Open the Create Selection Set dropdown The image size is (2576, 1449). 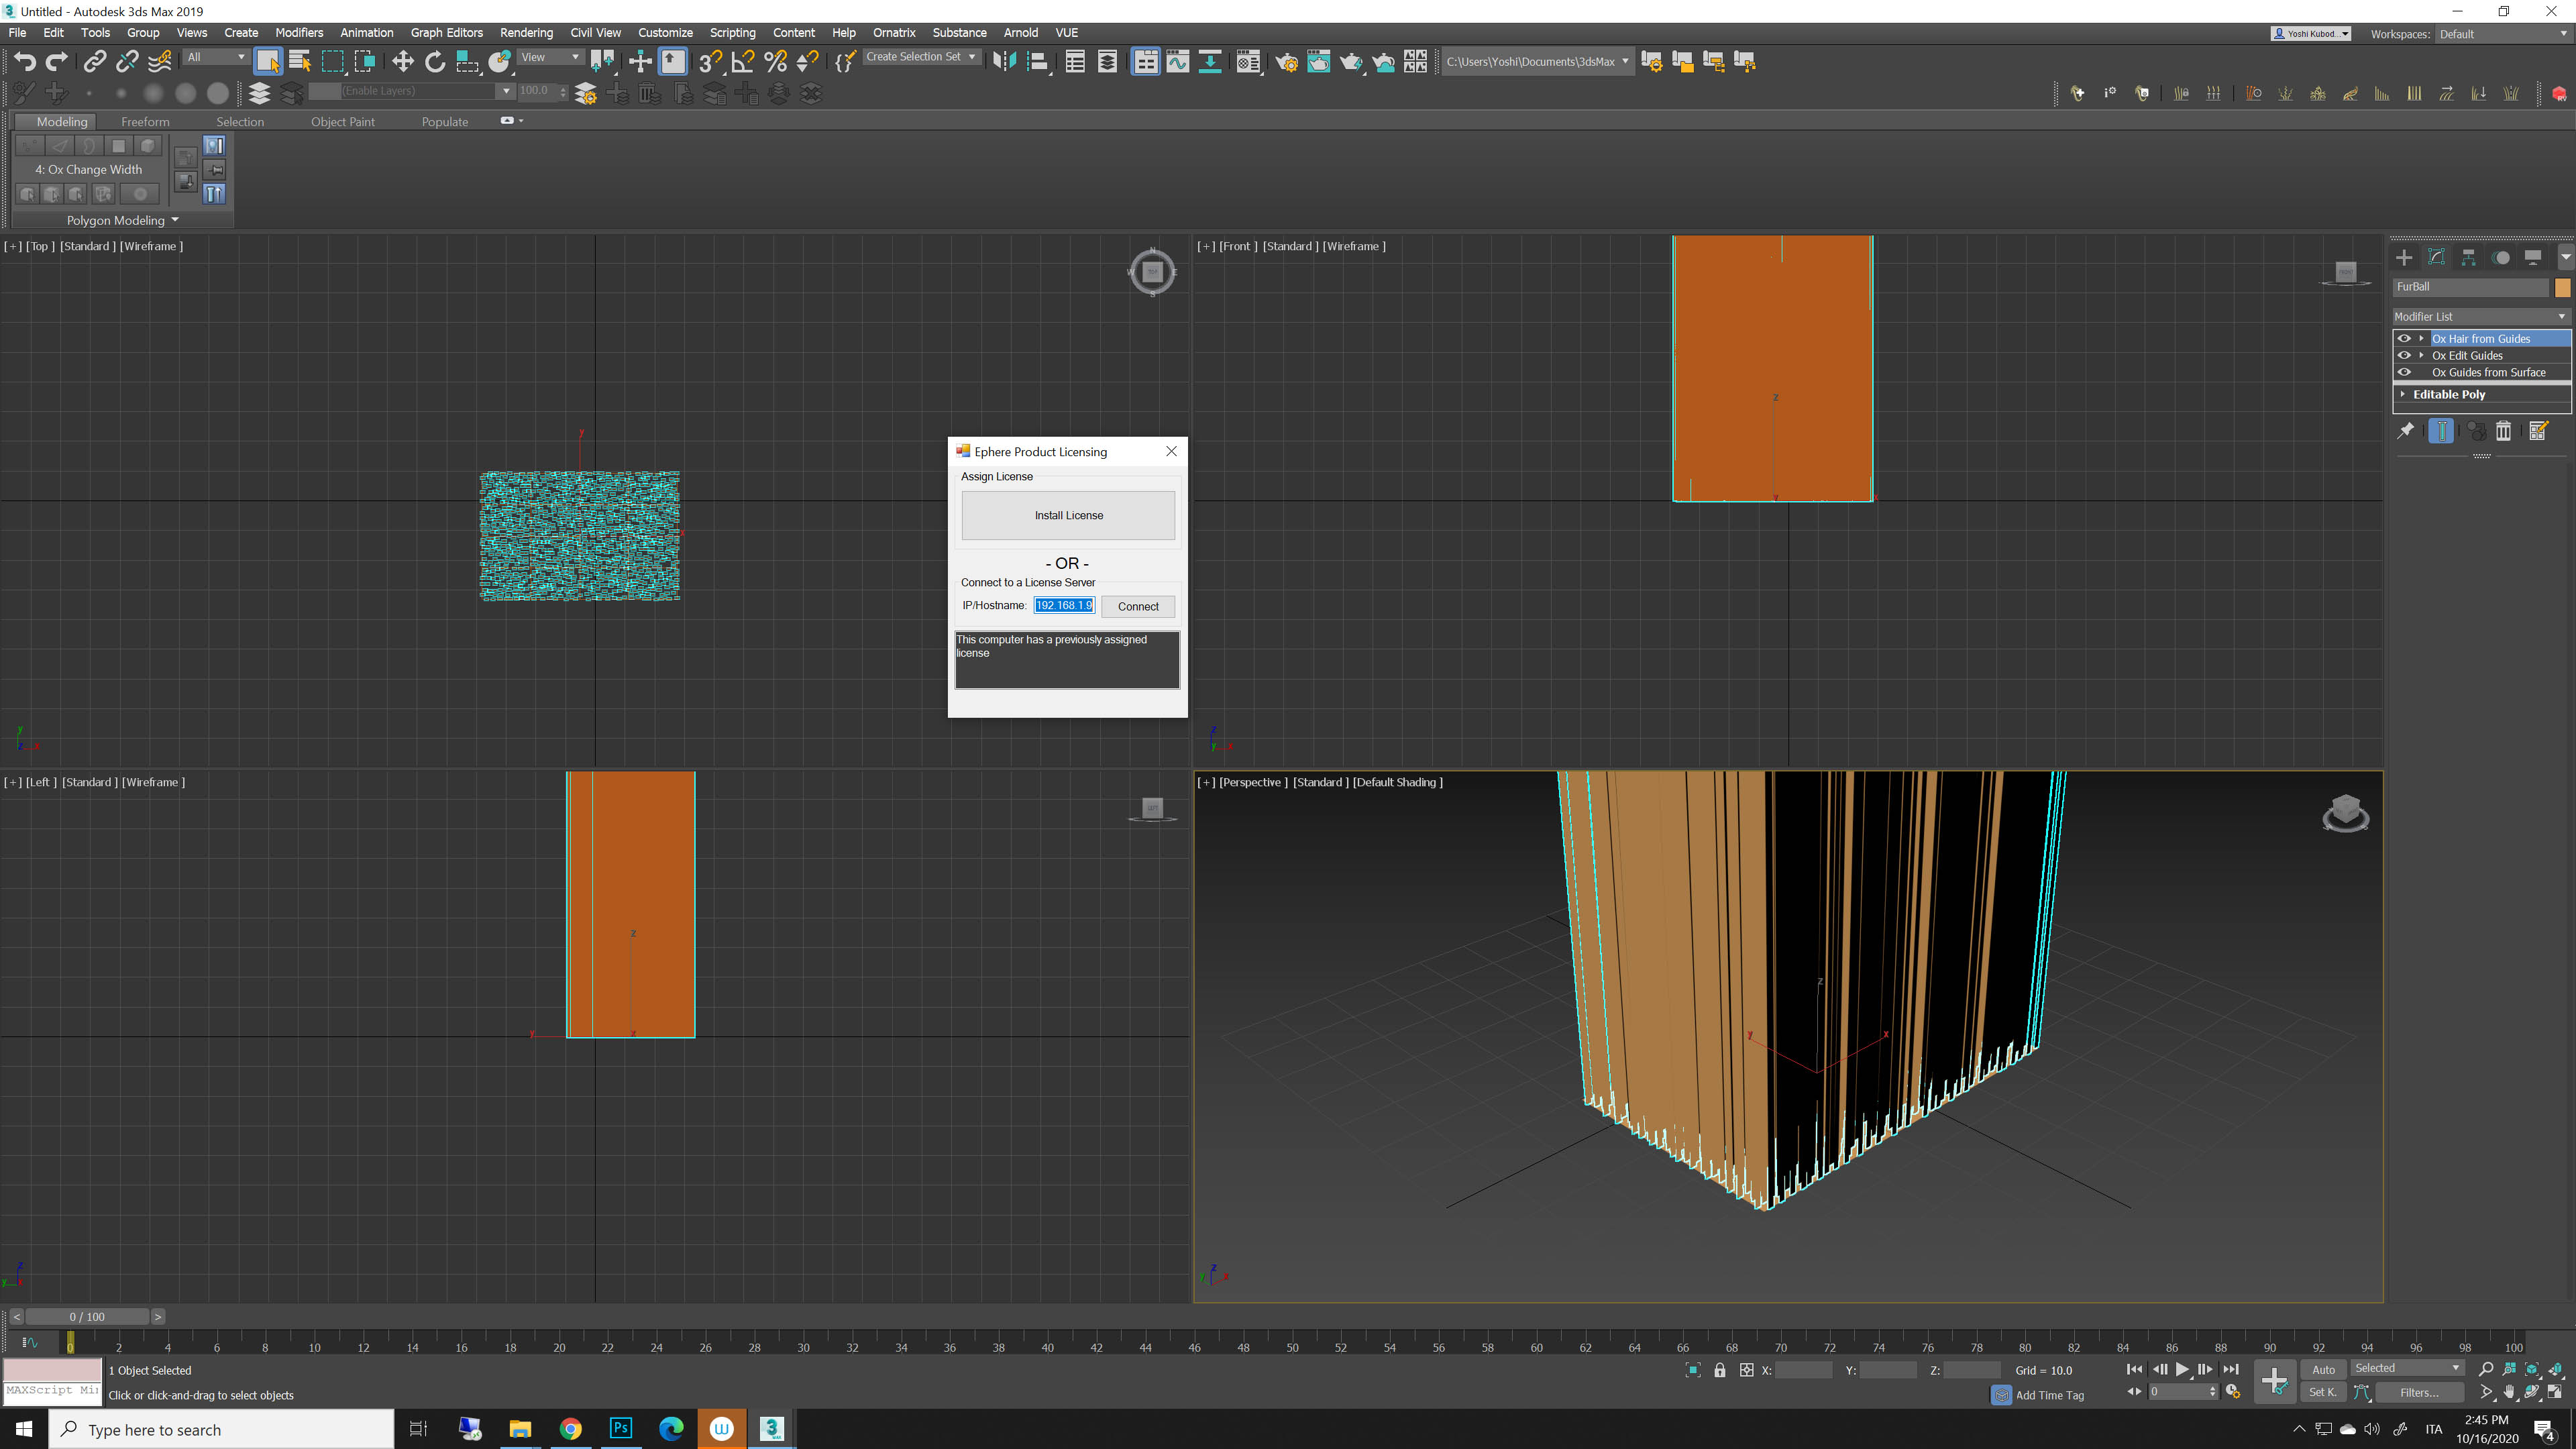971,57
